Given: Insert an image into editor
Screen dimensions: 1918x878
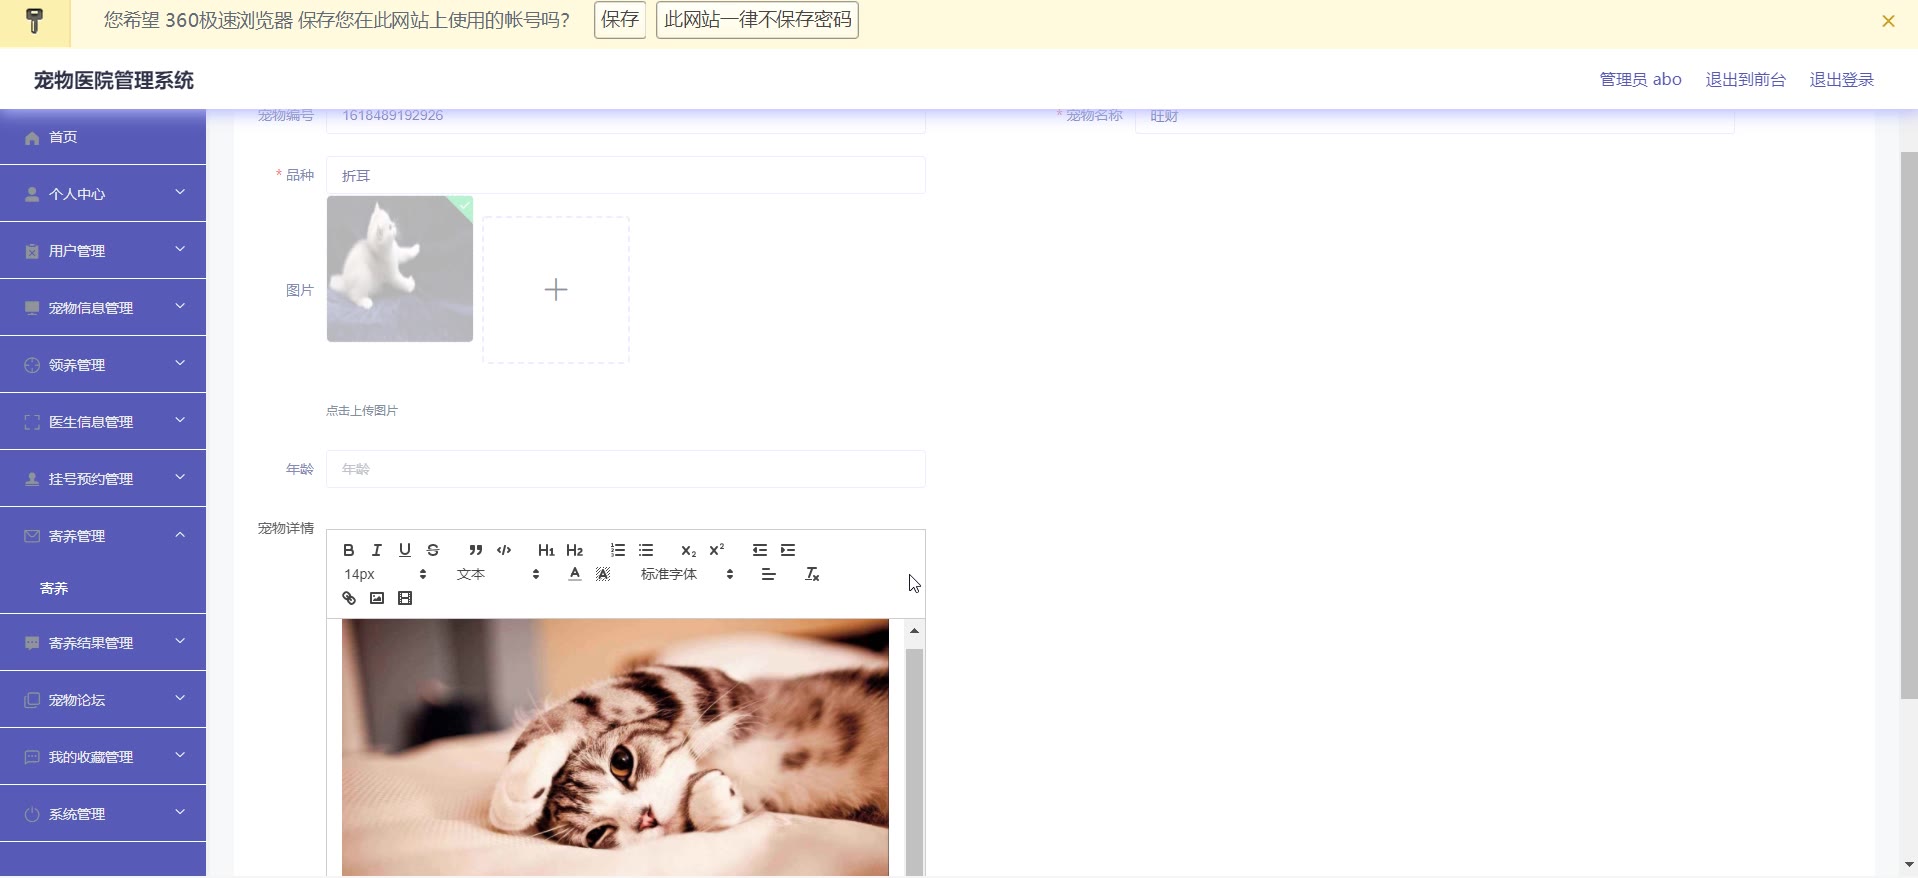Looking at the screenshot, I should [377, 598].
